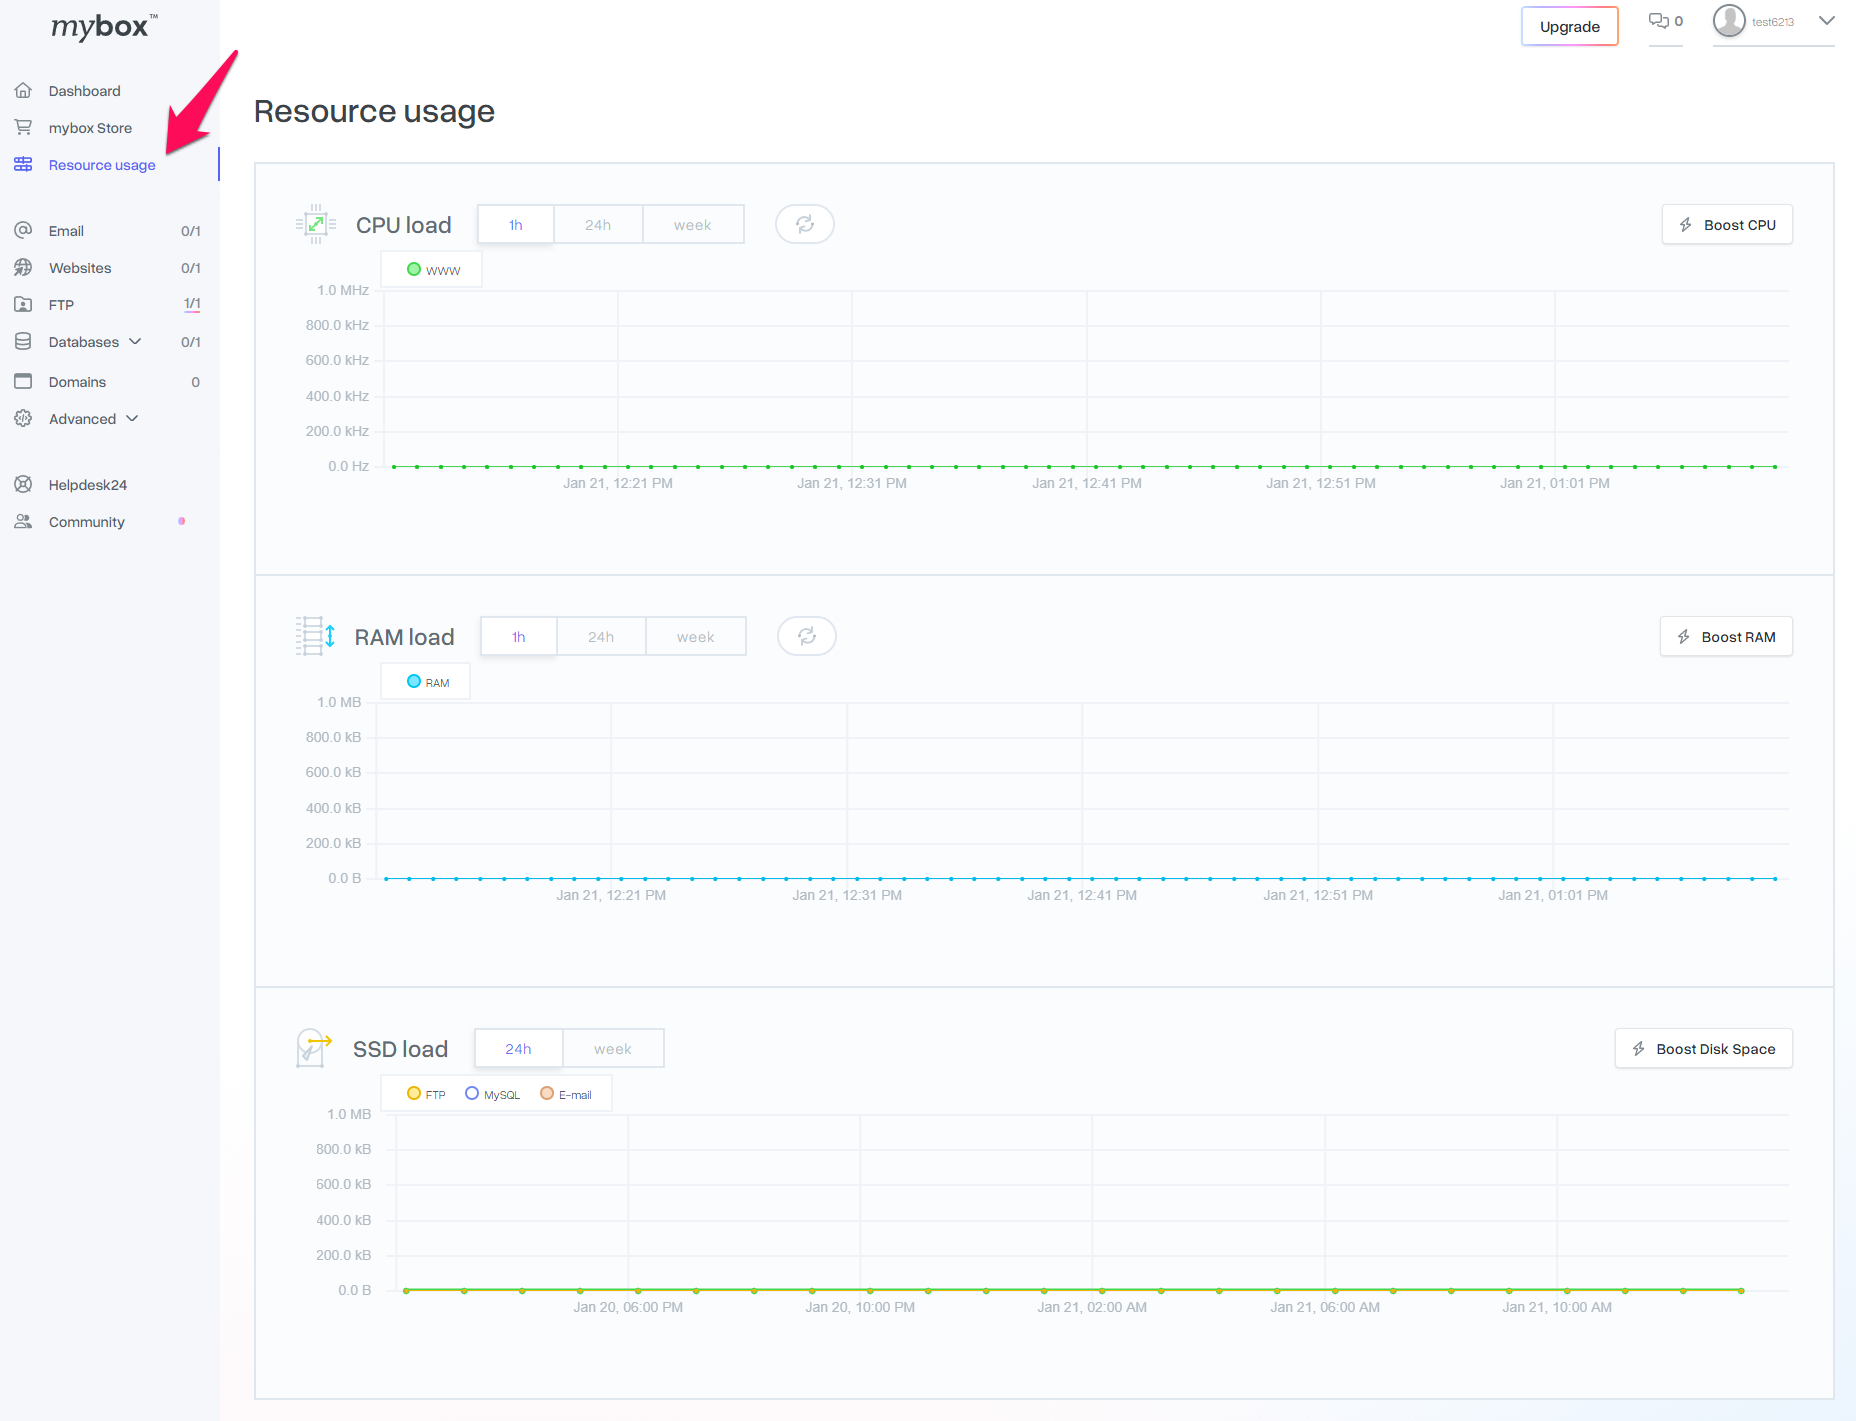
Task: Select 1h range for RAM load
Action: tap(519, 636)
